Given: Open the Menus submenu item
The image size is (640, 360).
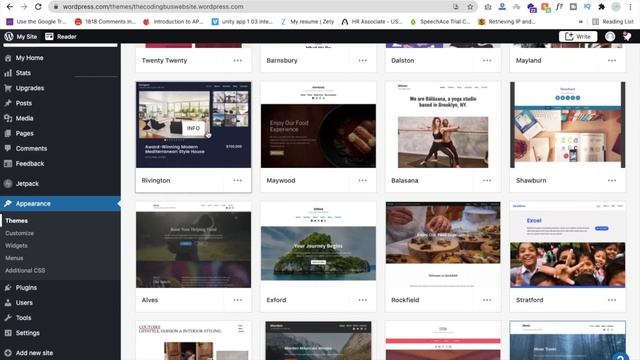Looking at the screenshot, I should pyautogui.click(x=14, y=258).
